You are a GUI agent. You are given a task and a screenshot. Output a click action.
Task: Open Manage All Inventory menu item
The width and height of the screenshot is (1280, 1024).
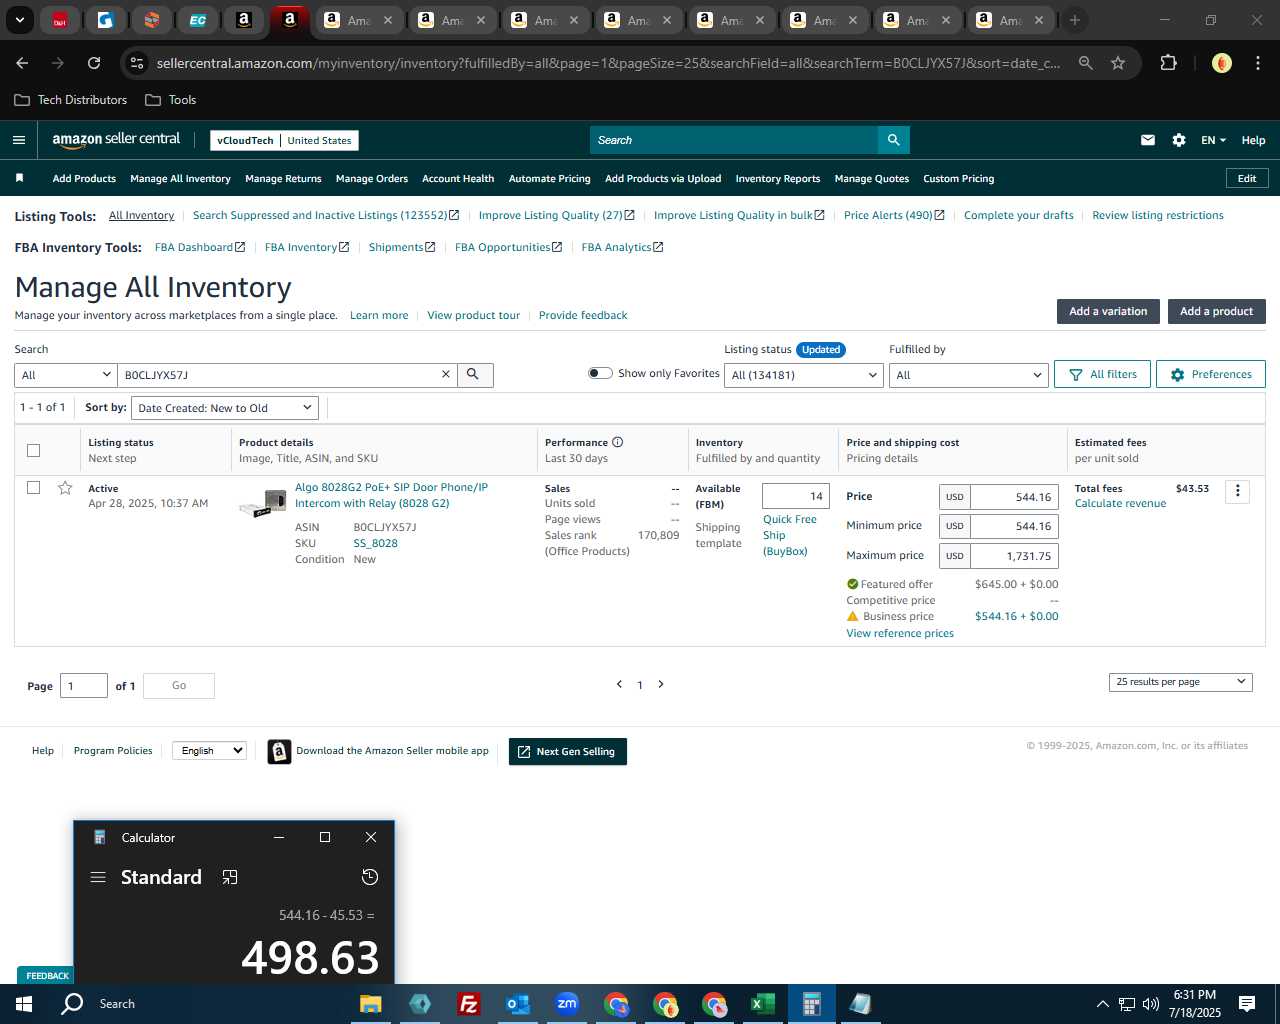180,179
